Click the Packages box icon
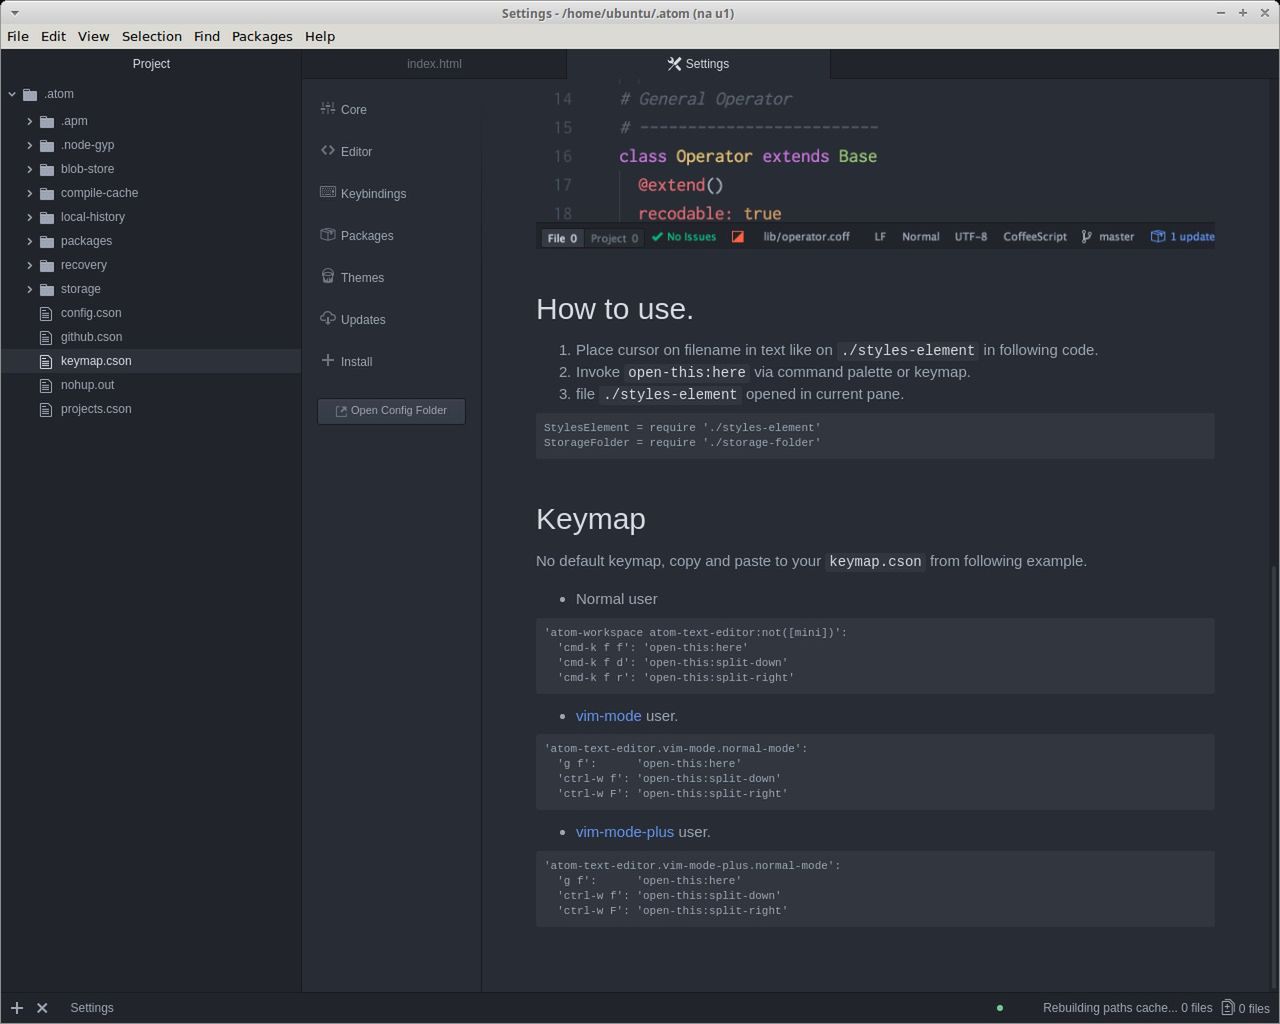This screenshot has width=1280, height=1024. tap(328, 234)
